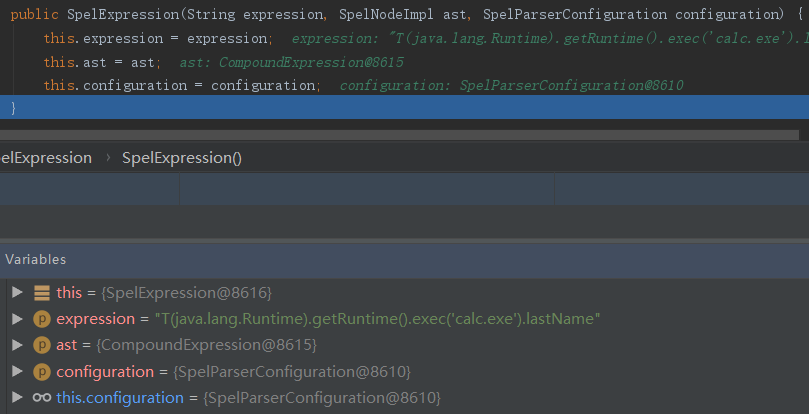809x414 pixels.
Task: Click the stacked object icon beside "this"
Action: pyautogui.click(x=41, y=292)
